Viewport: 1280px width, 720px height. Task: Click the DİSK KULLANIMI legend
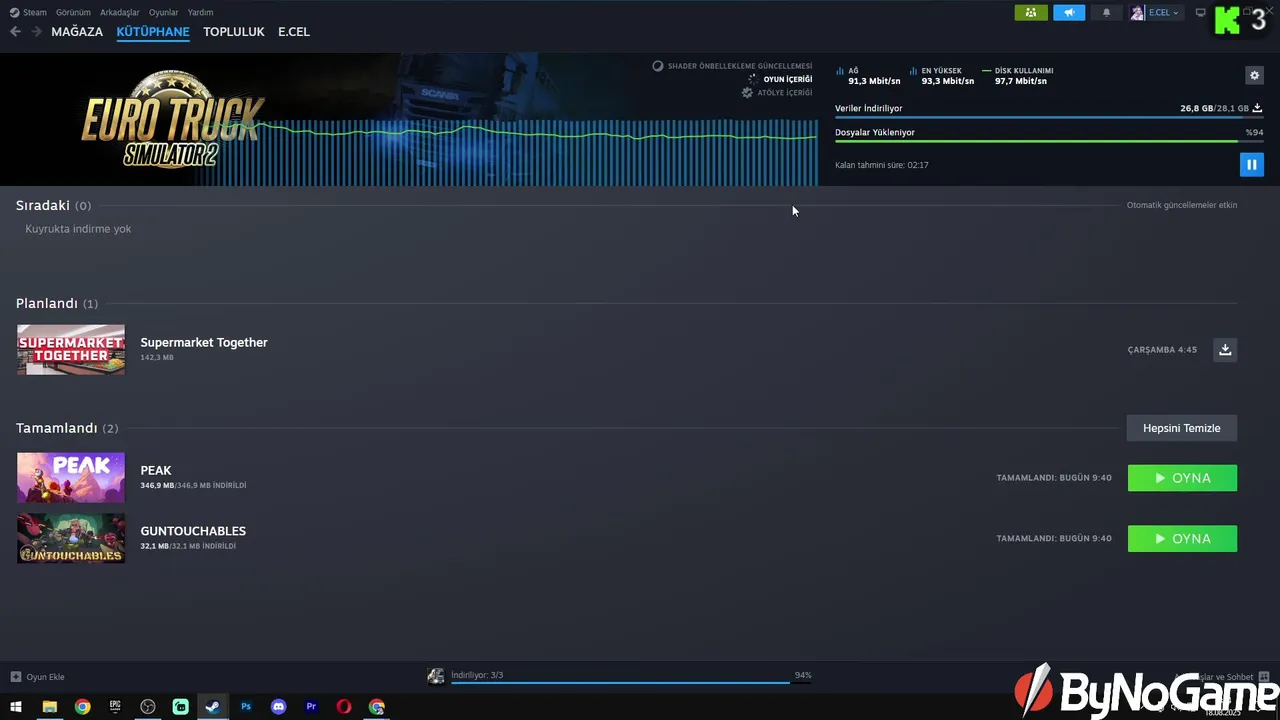pyautogui.click(x=1018, y=76)
